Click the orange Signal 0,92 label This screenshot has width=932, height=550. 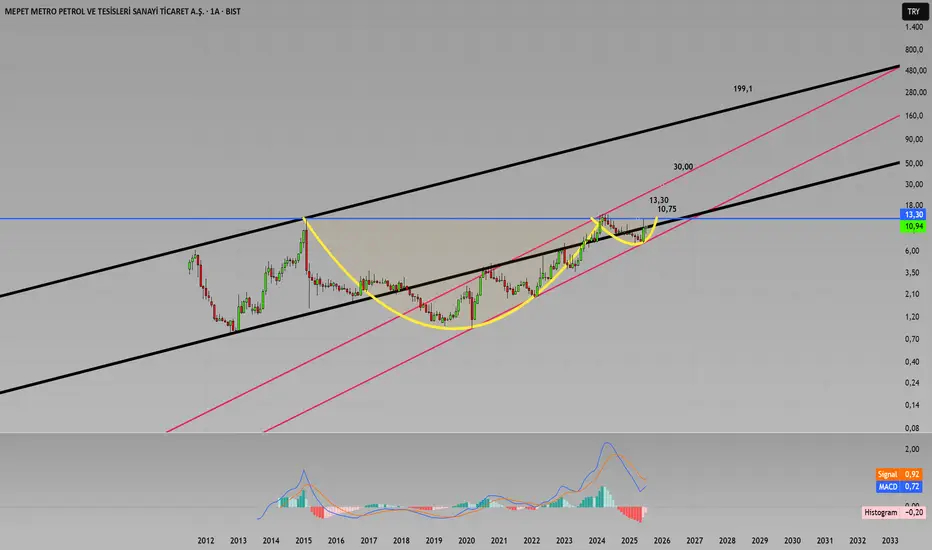(899, 474)
